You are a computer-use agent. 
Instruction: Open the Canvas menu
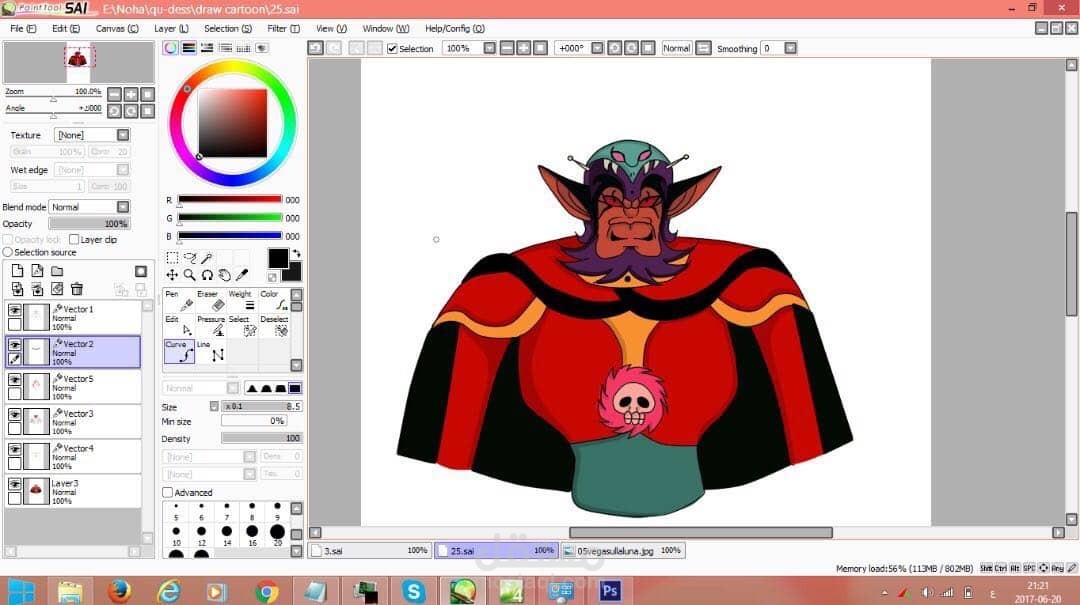pos(116,28)
